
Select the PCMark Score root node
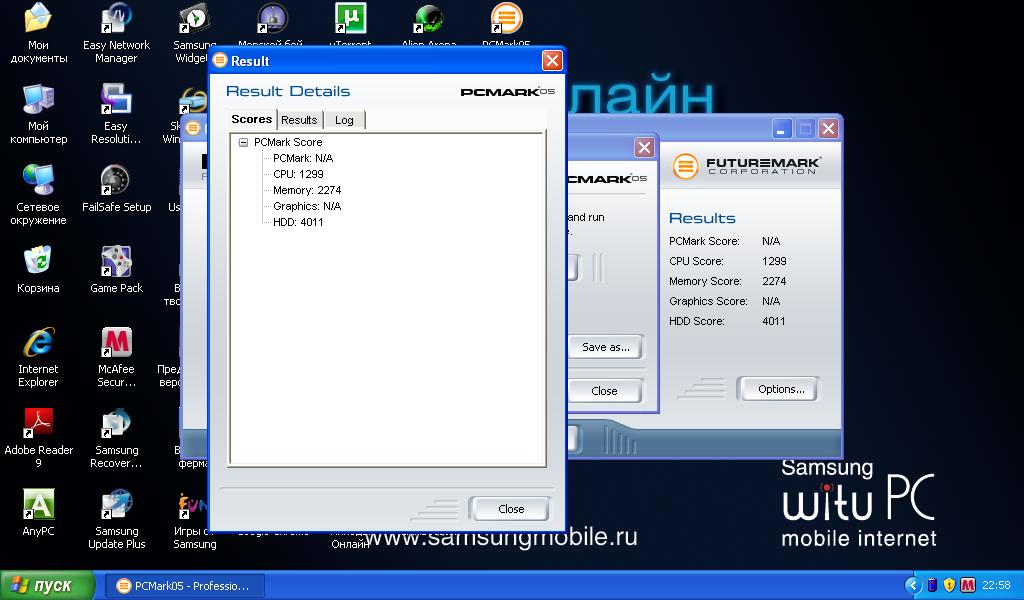point(288,142)
